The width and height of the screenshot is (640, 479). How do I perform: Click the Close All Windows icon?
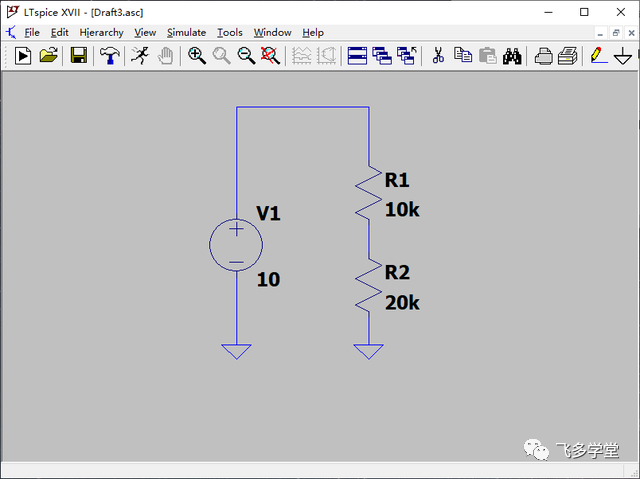(x=407, y=55)
